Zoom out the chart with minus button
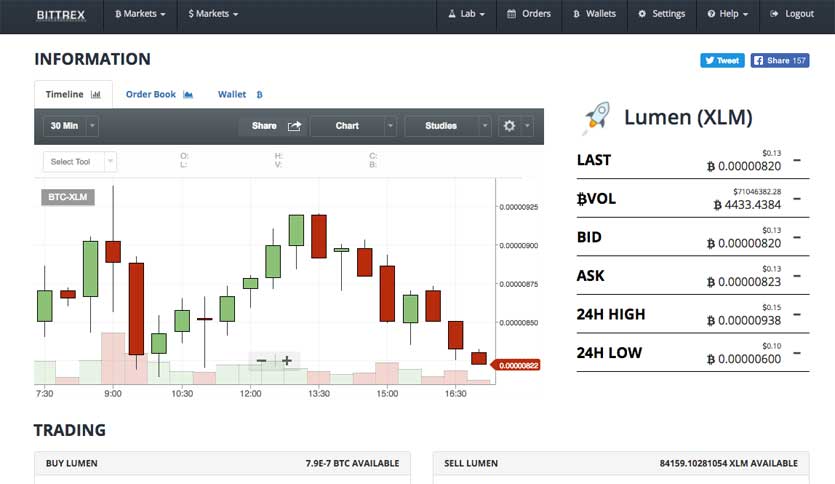 coord(262,361)
